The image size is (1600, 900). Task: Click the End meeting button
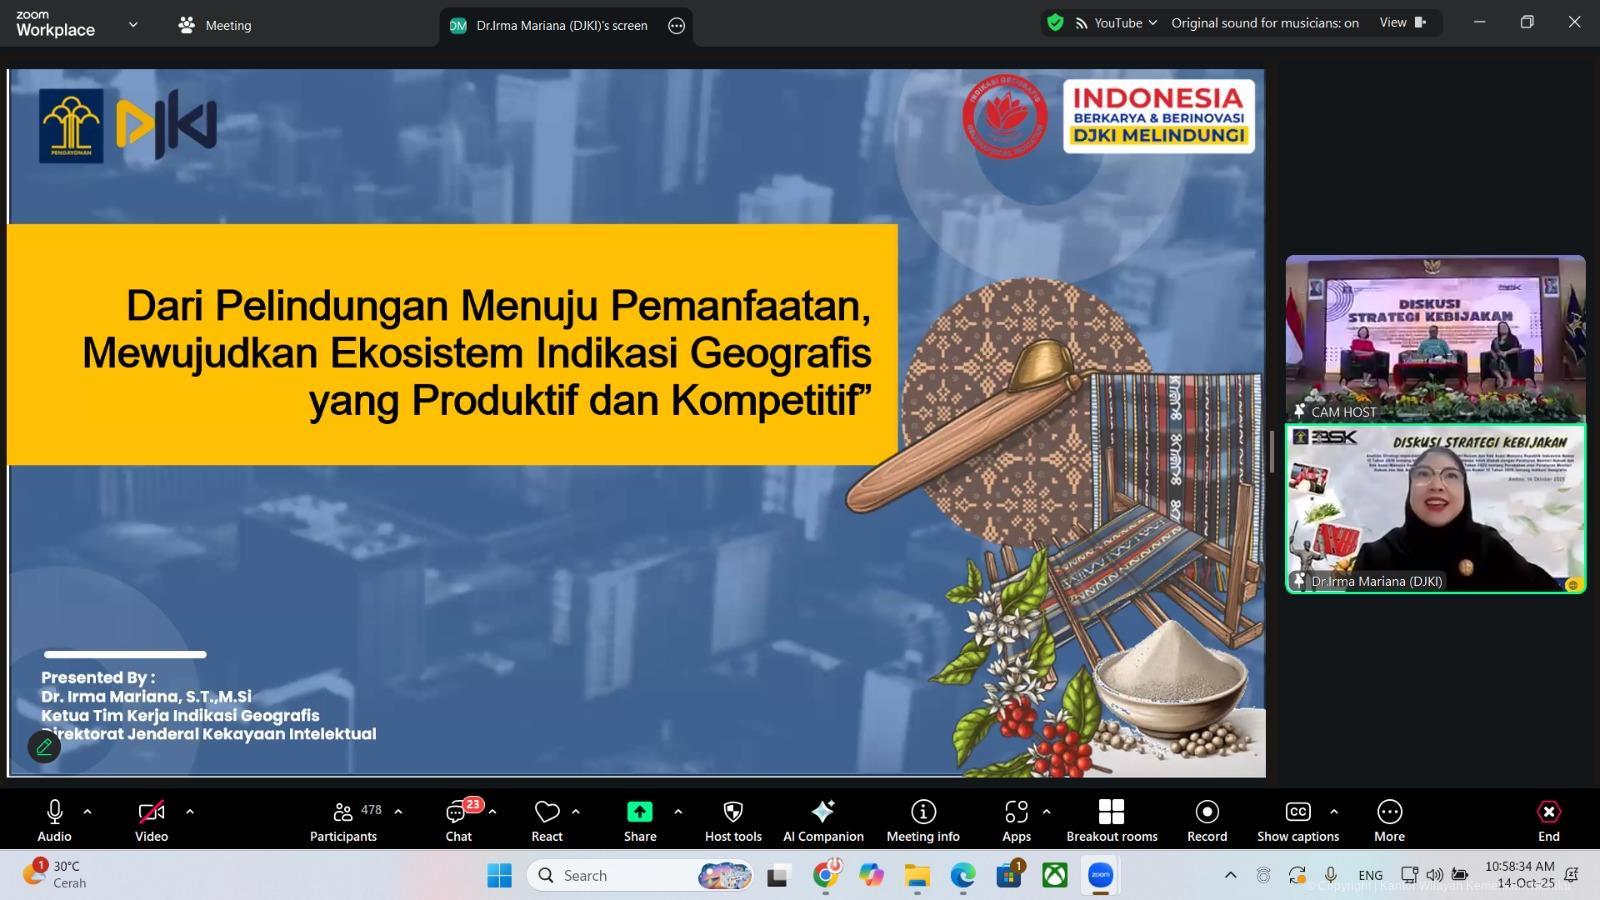pos(1548,820)
